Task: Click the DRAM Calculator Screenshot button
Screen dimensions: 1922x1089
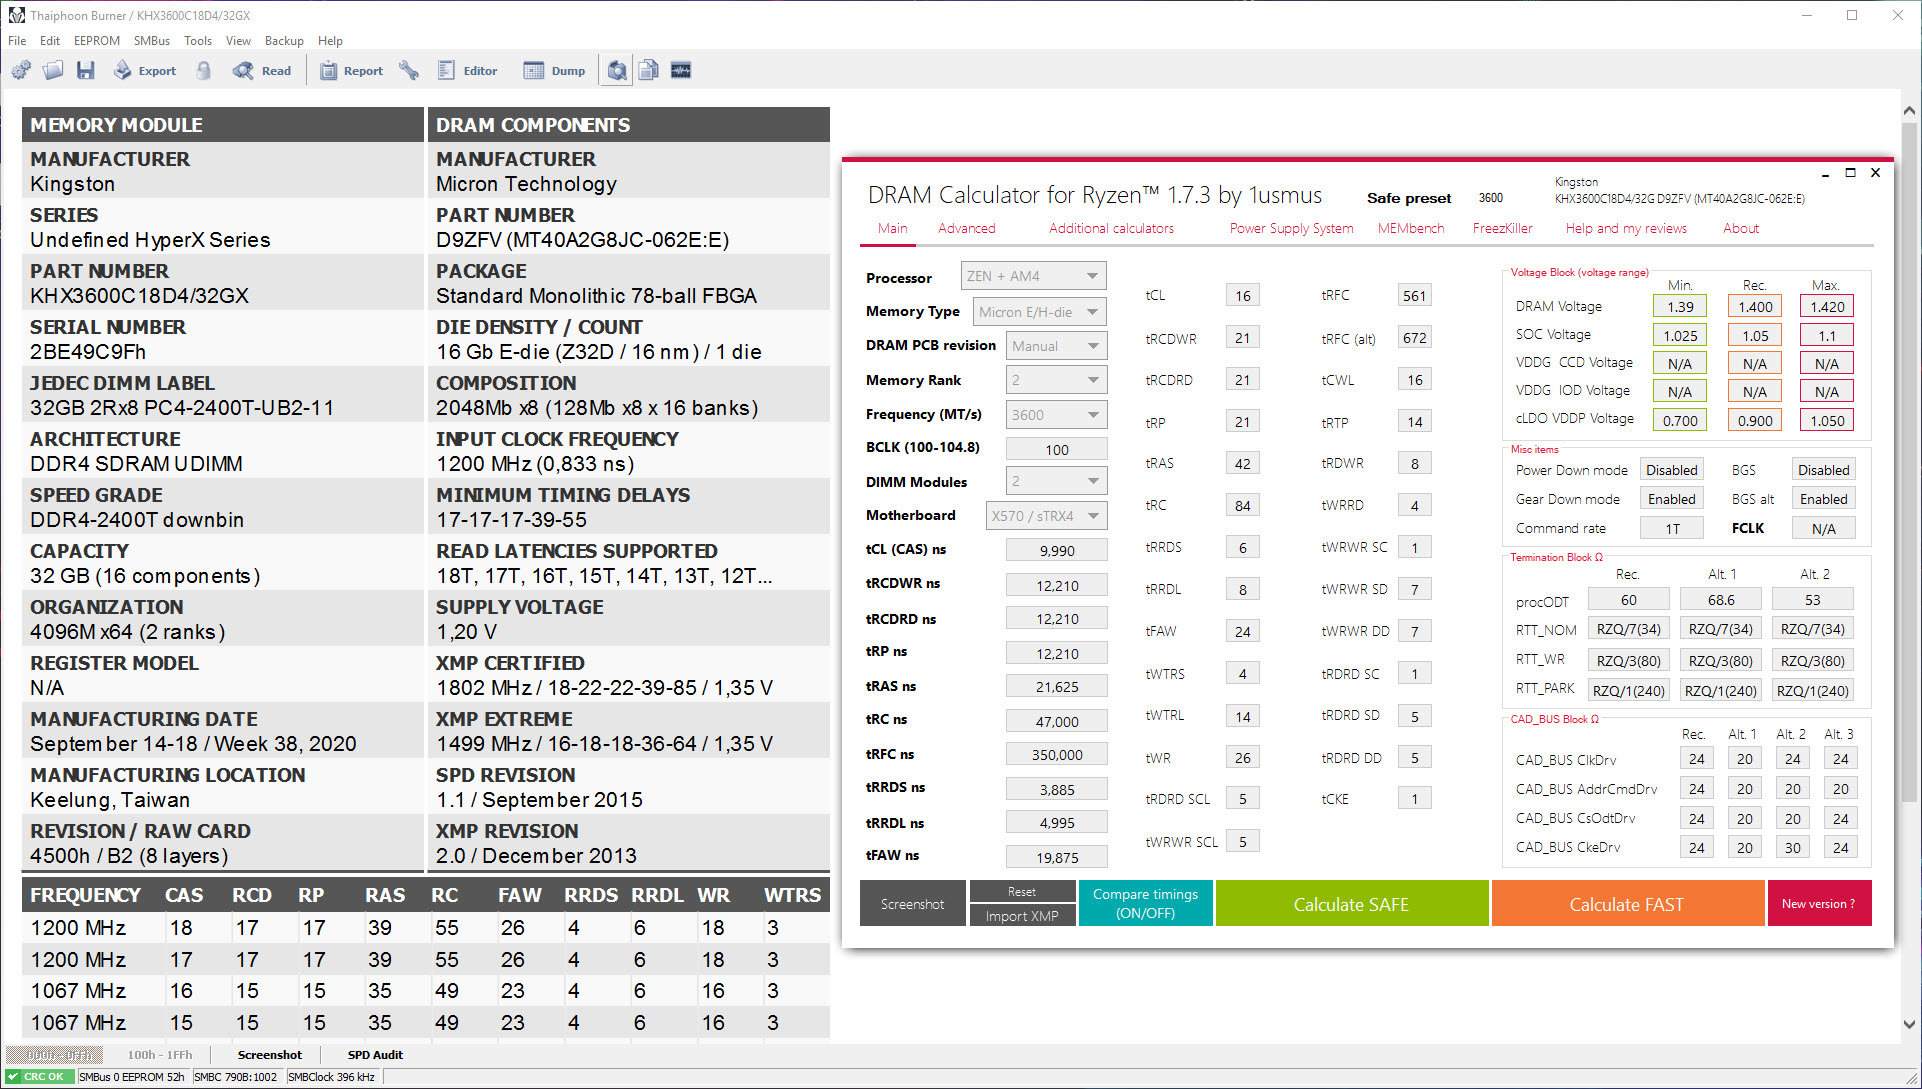Action: pyautogui.click(x=912, y=903)
